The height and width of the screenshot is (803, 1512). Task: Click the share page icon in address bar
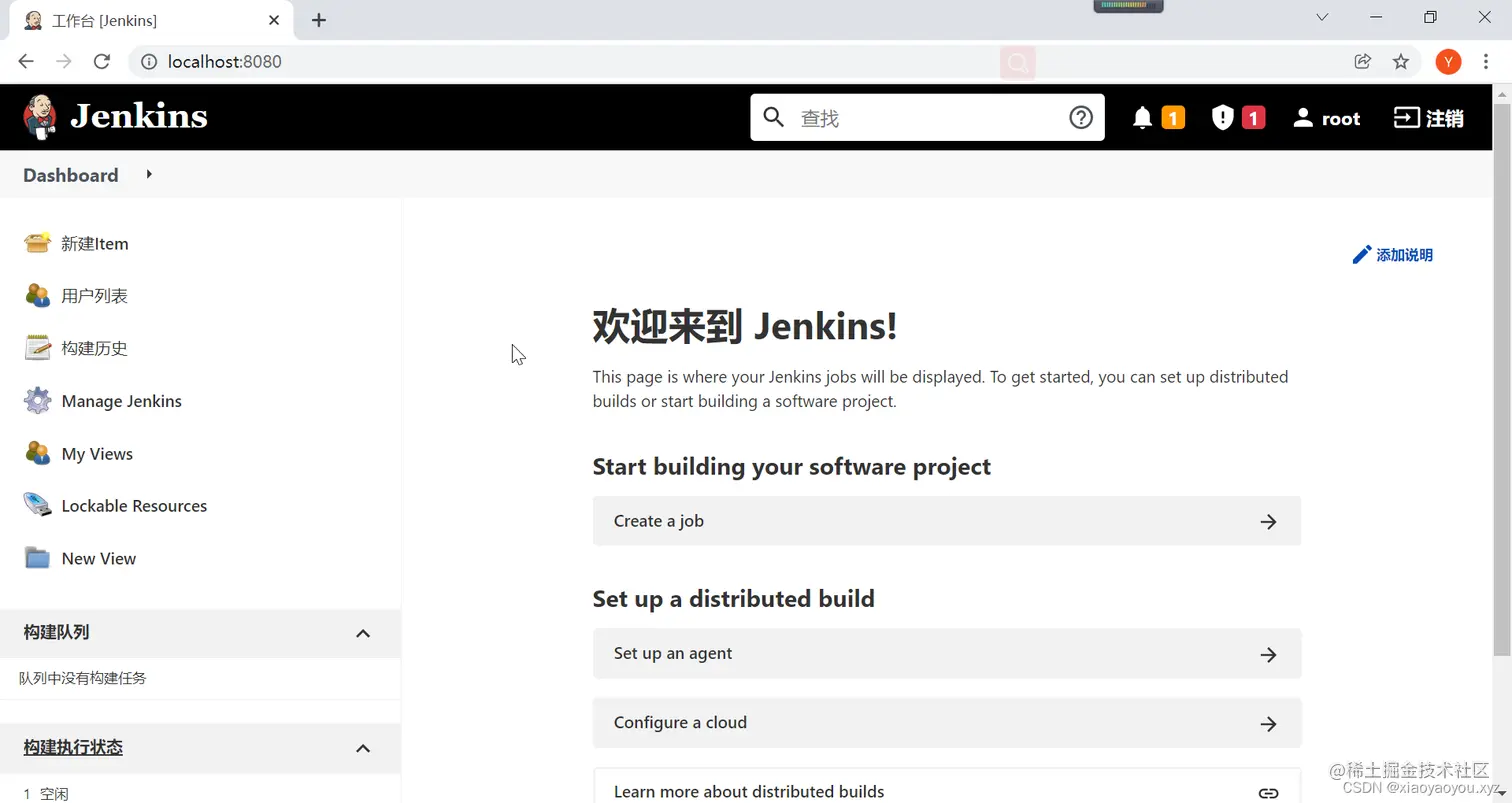pyautogui.click(x=1362, y=62)
